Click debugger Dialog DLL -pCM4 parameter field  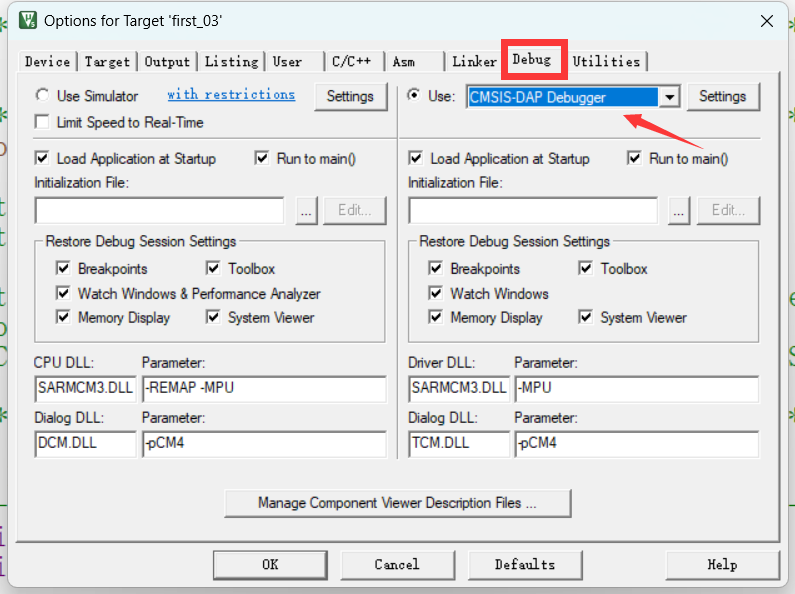(637, 443)
